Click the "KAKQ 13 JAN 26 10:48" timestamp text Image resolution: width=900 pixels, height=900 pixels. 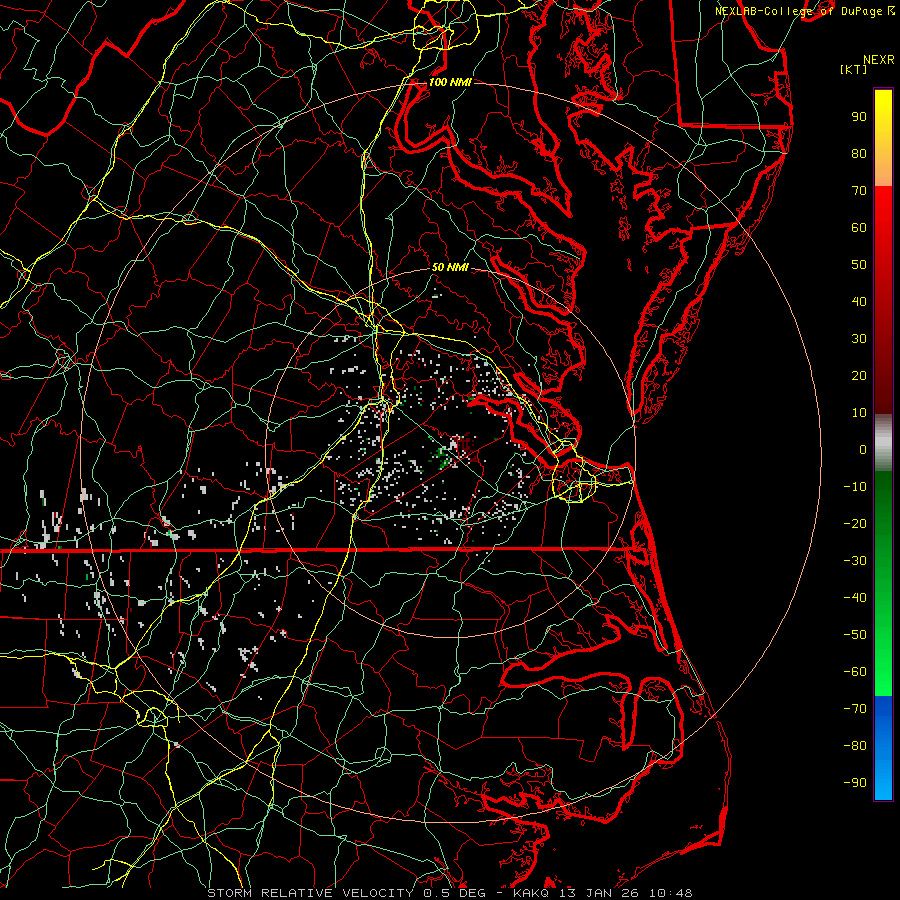coord(603,893)
